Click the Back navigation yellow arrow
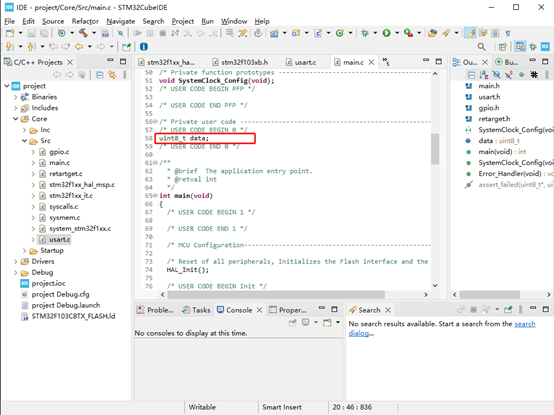The image size is (554, 415). coord(79,47)
